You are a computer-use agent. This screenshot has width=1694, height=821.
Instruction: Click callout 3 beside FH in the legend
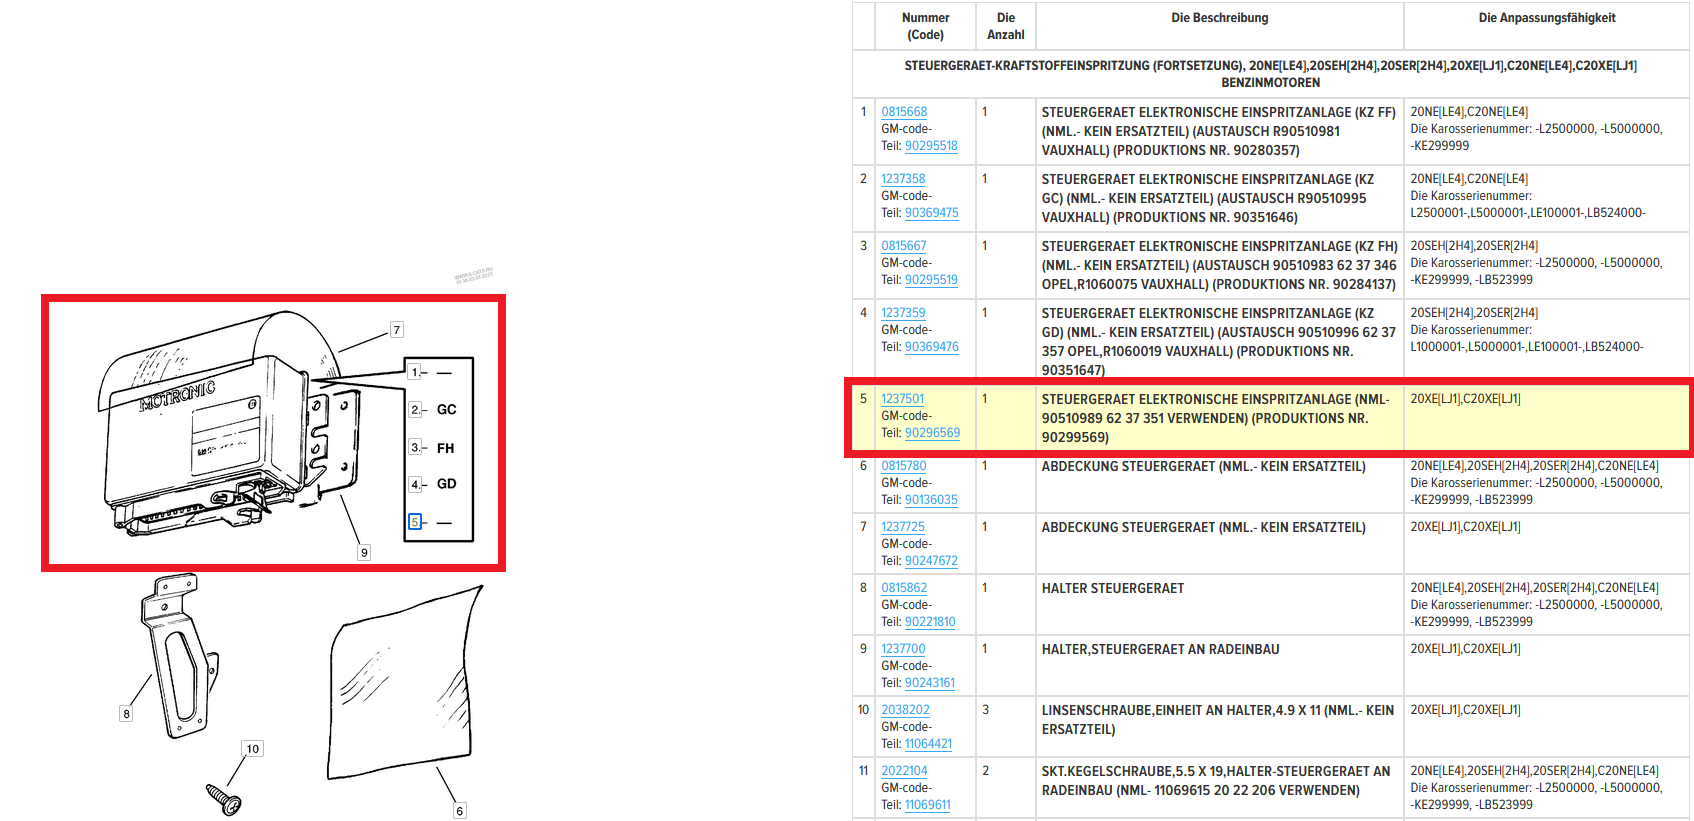click(x=415, y=447)
